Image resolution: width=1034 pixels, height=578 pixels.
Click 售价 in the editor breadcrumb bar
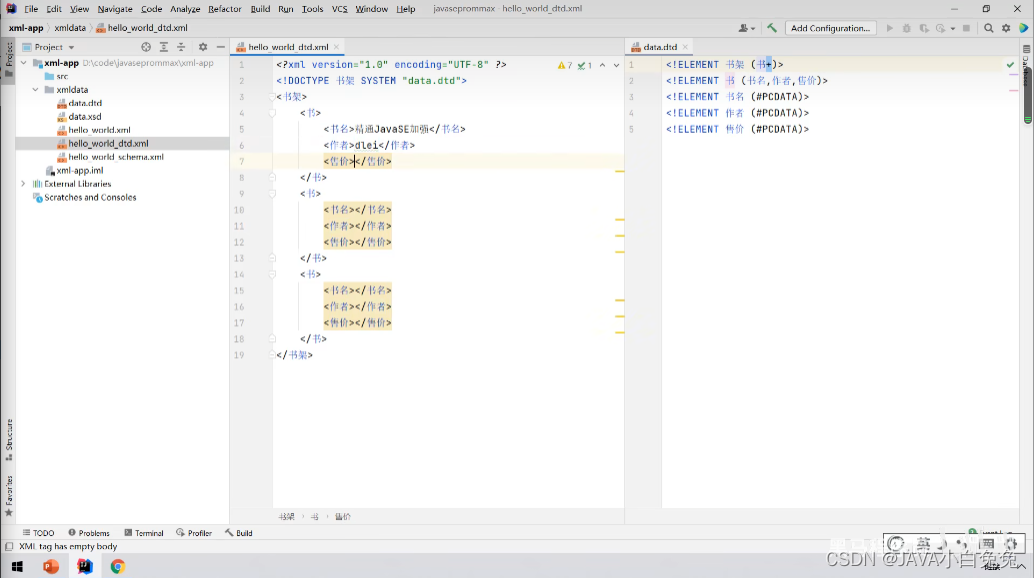343,517
